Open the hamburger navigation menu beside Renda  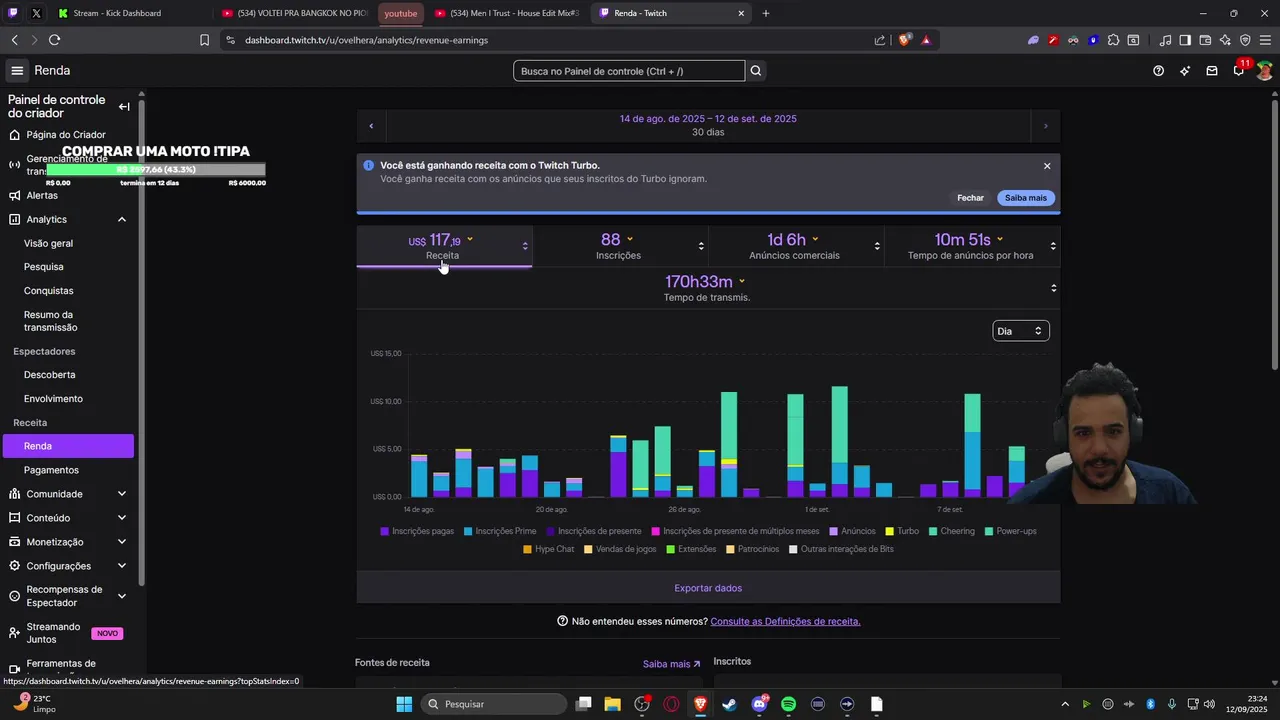pyautogui.click(x=17, y=71)
